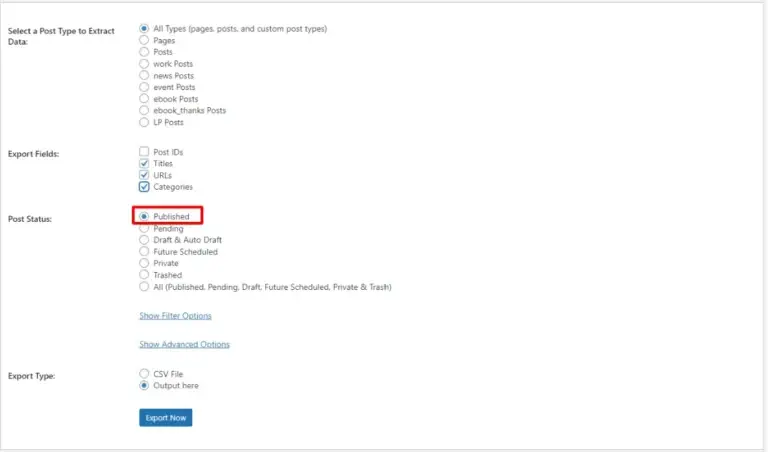The width and height of the screenshot is (768, 452).
Task: Uncheck the Titles export field
Action: (x=144, y=163)
